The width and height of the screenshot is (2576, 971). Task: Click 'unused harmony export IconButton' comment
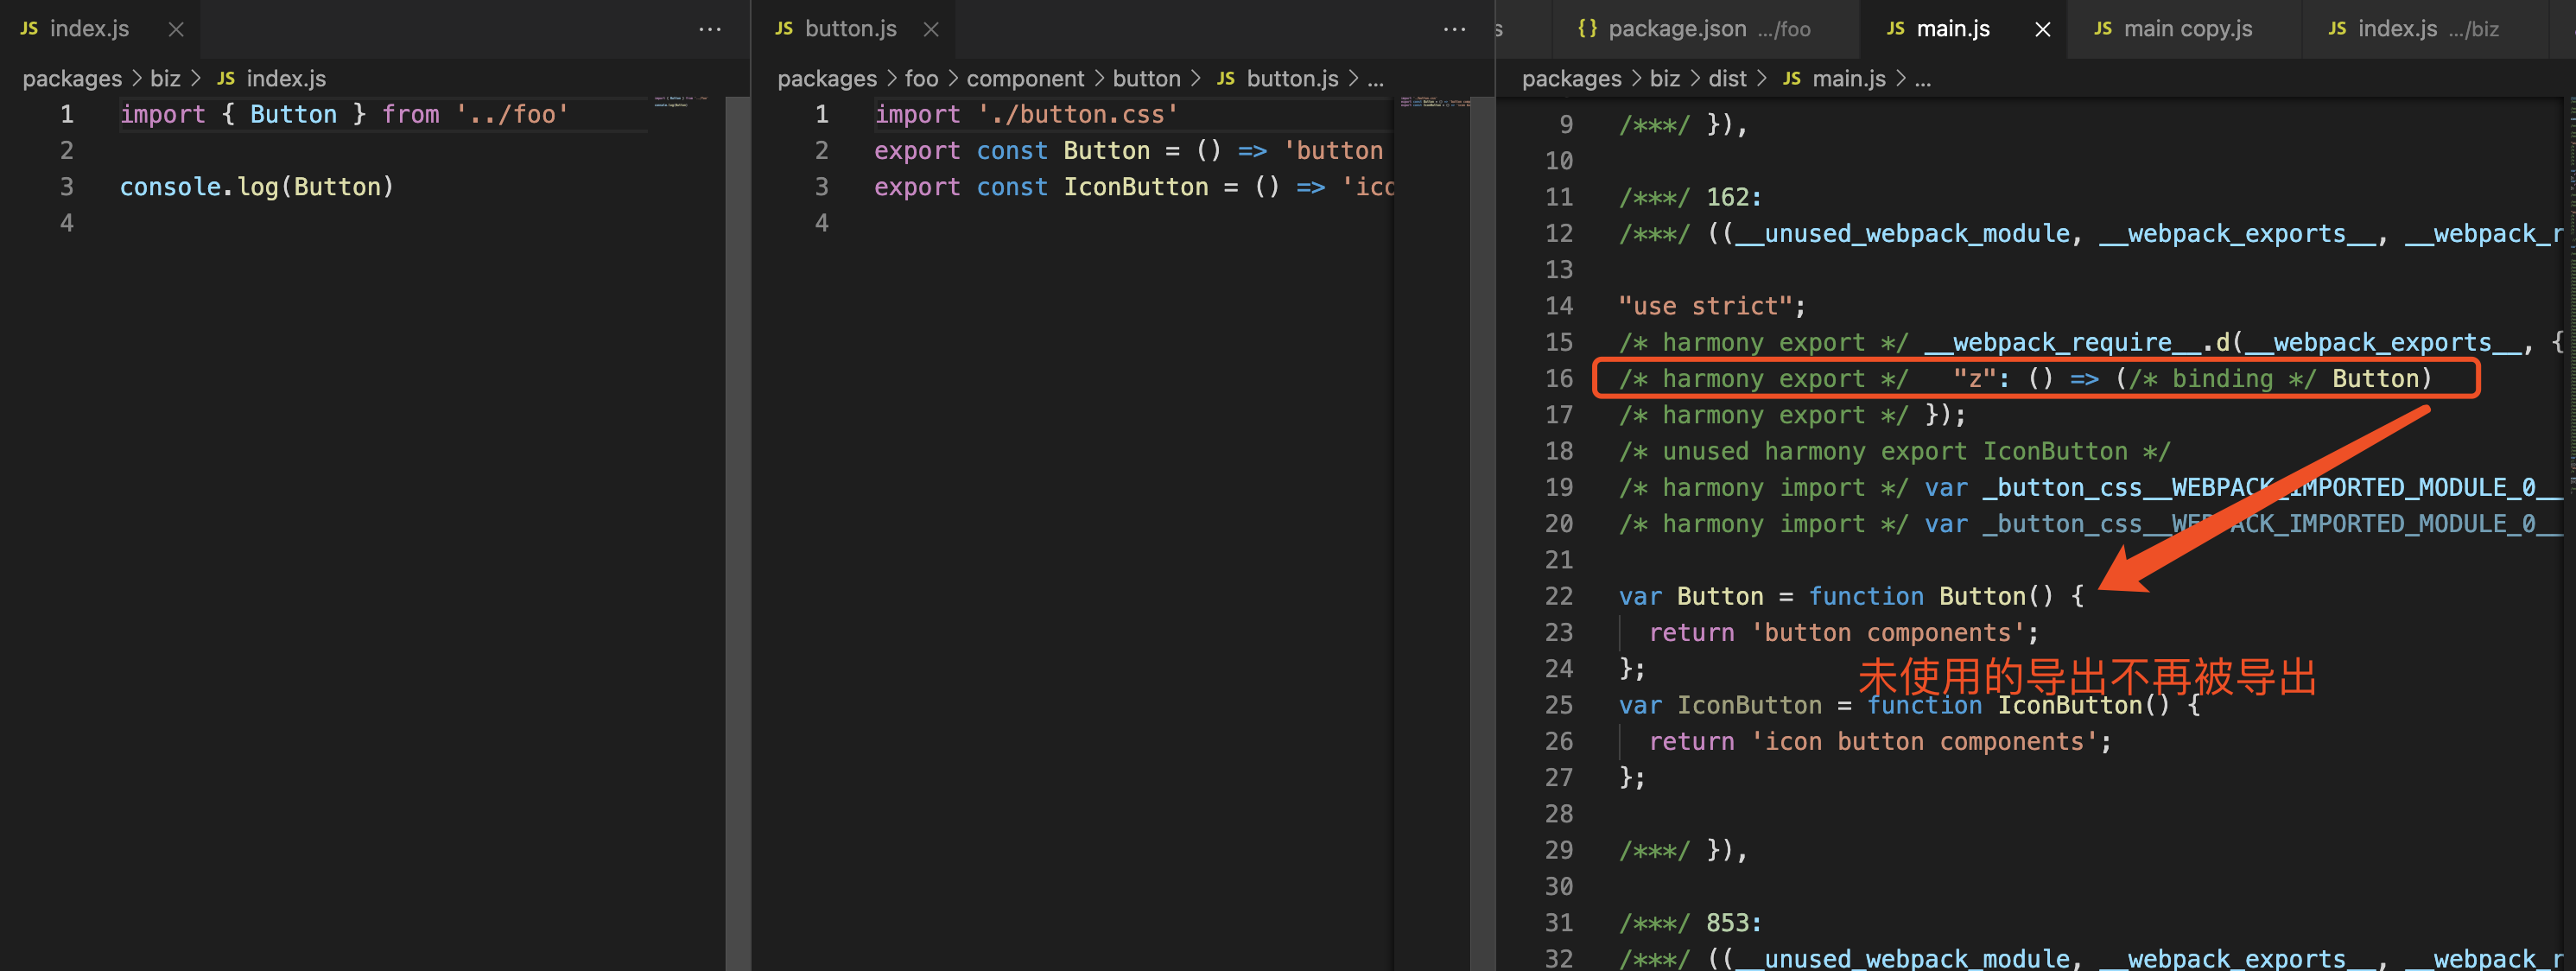[x=1894, y=452]
